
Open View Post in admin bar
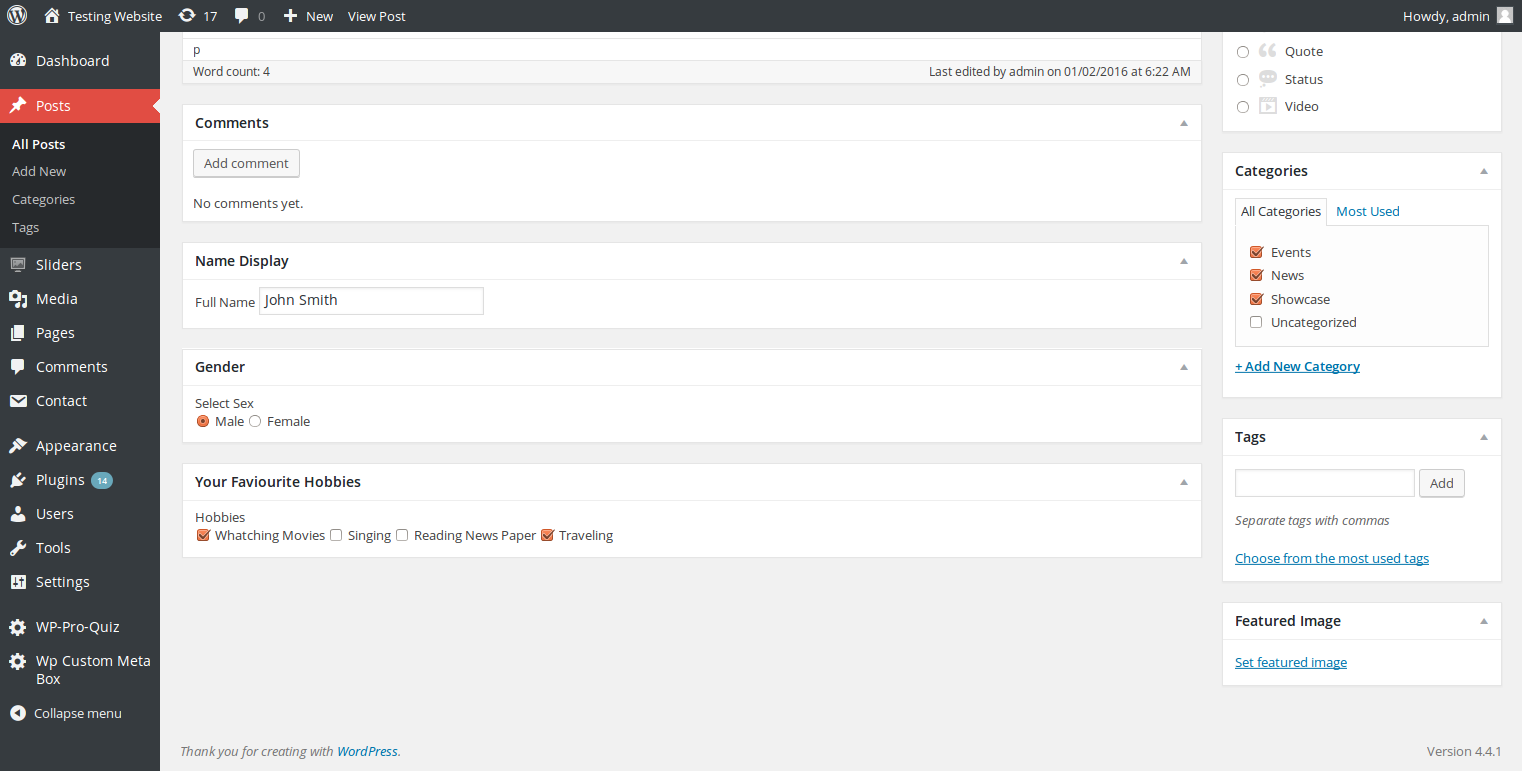[x=377, y=16]
